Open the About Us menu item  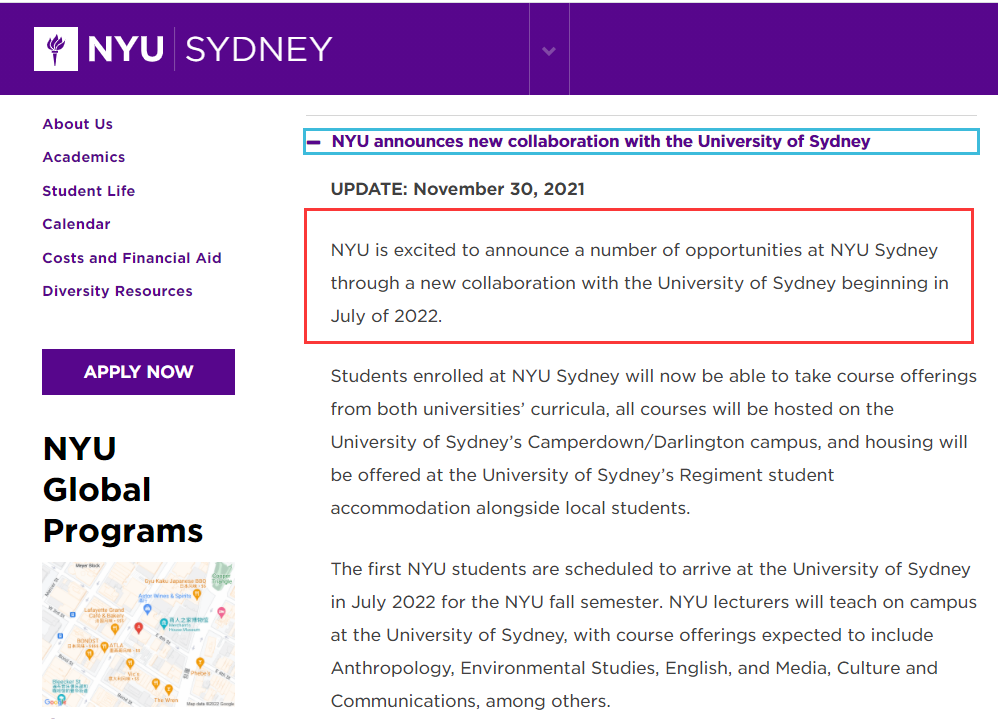78,124
